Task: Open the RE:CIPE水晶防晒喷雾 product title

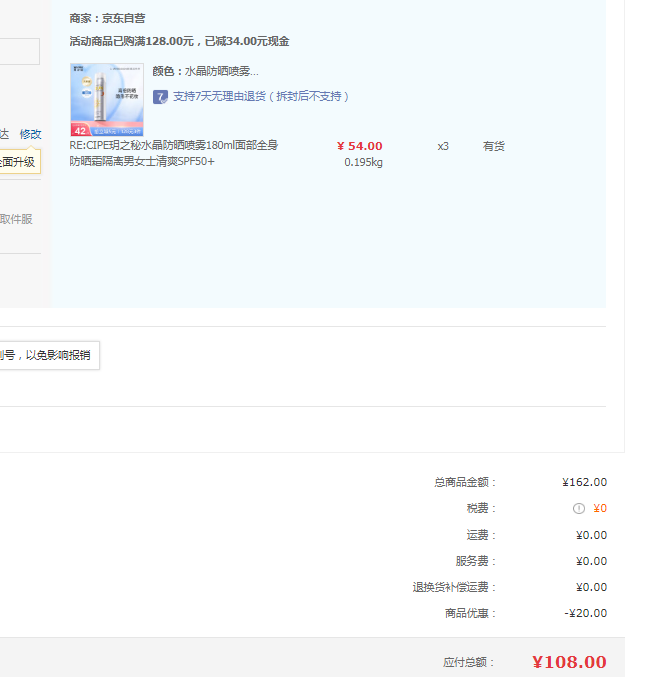Action: (174, 153)
